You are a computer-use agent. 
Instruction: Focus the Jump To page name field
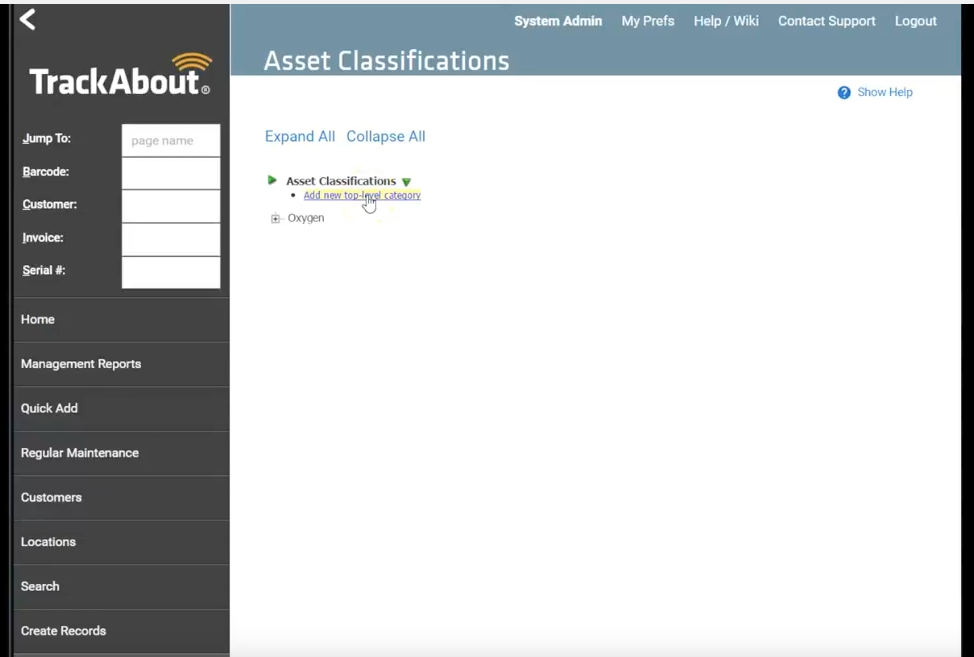[171, 140]
